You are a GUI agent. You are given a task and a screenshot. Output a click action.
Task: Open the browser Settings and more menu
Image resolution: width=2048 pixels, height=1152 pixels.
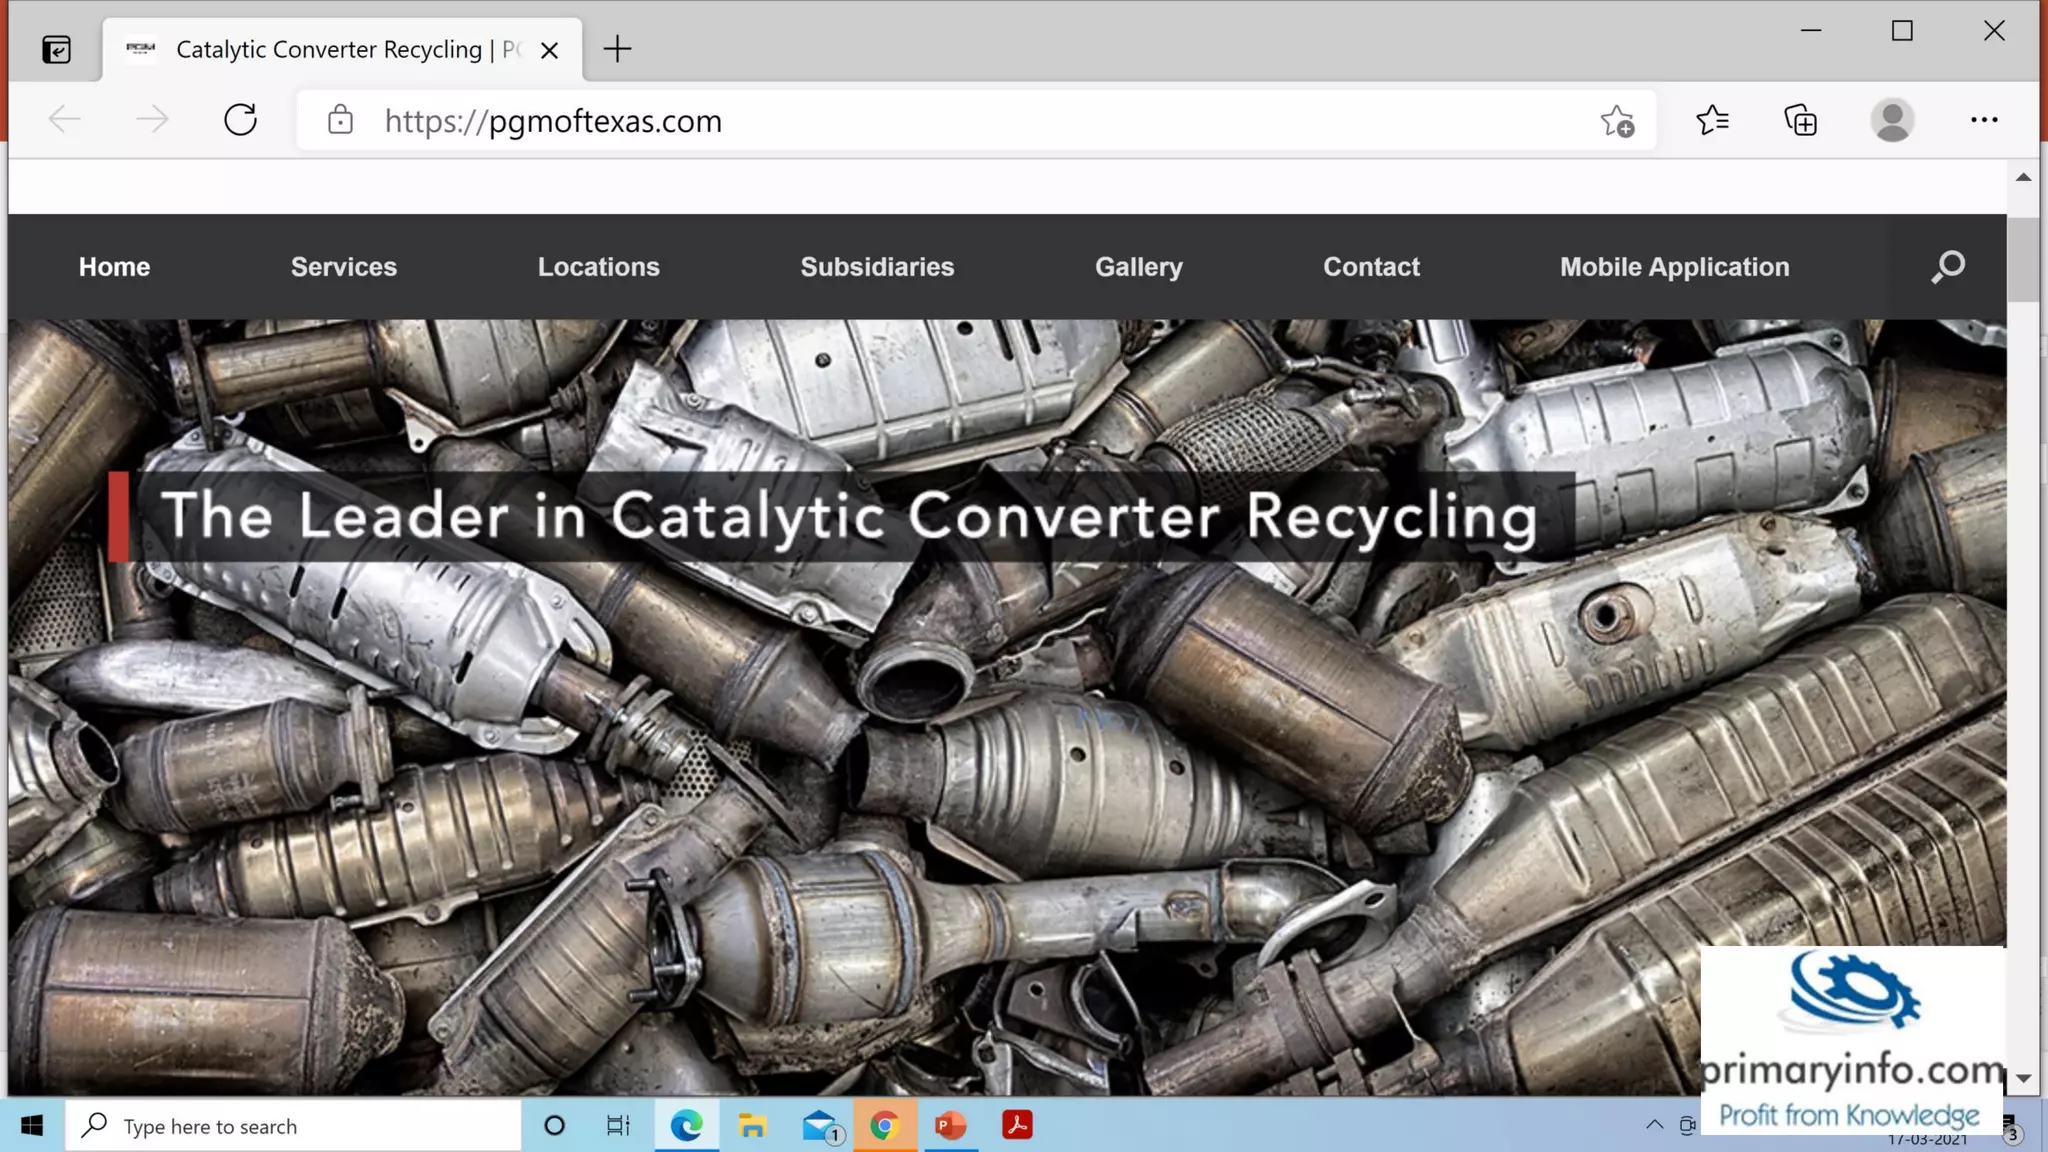pyautogui.click(x=1983, y=121)
